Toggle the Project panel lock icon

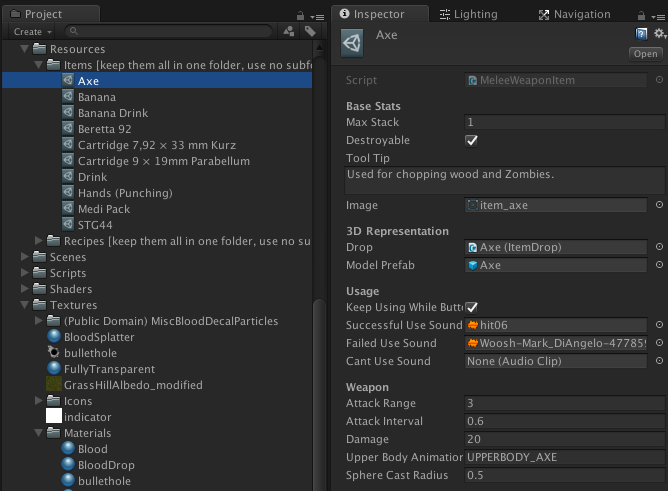[302, 15]
